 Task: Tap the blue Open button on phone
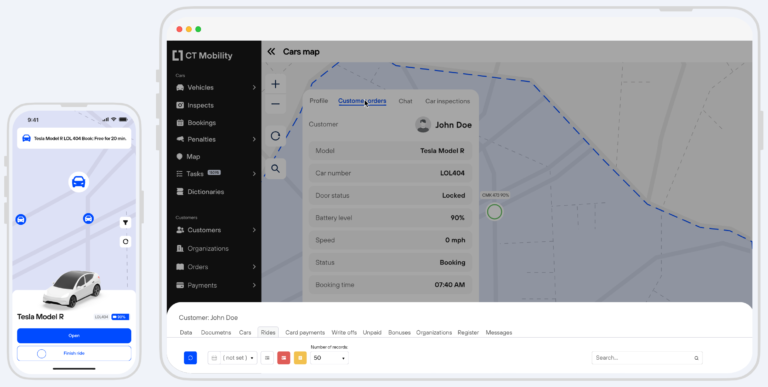[74, 336]
